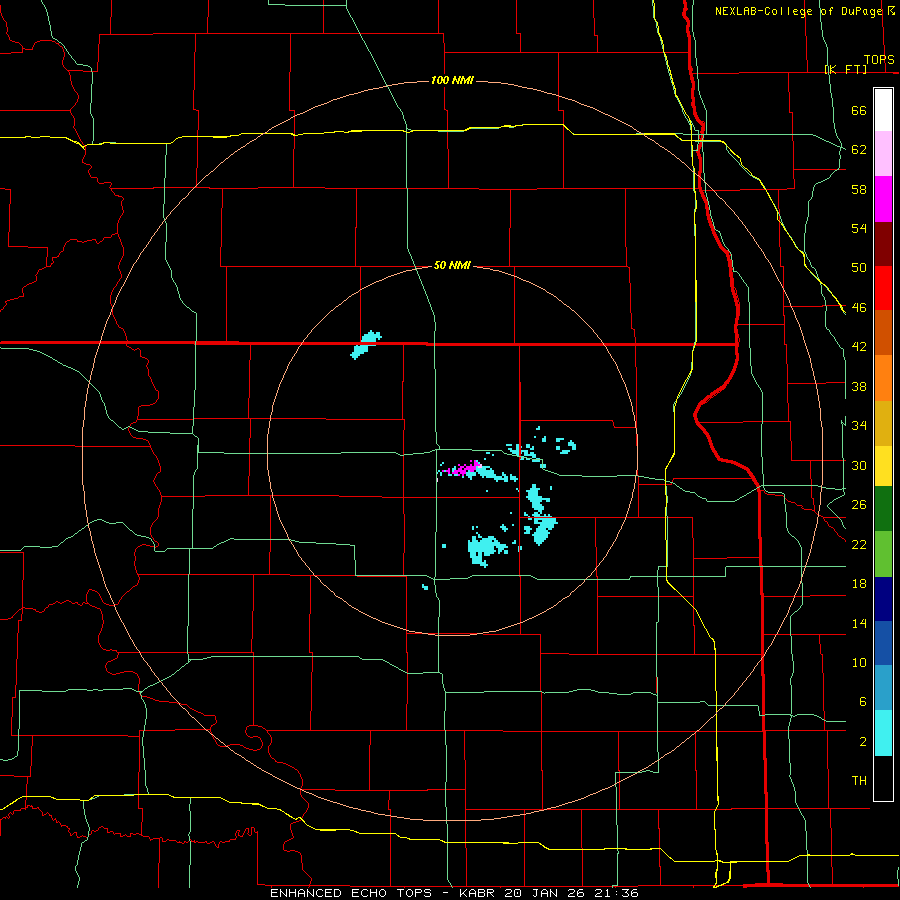Click the legend value '14'

click(859, 623)
